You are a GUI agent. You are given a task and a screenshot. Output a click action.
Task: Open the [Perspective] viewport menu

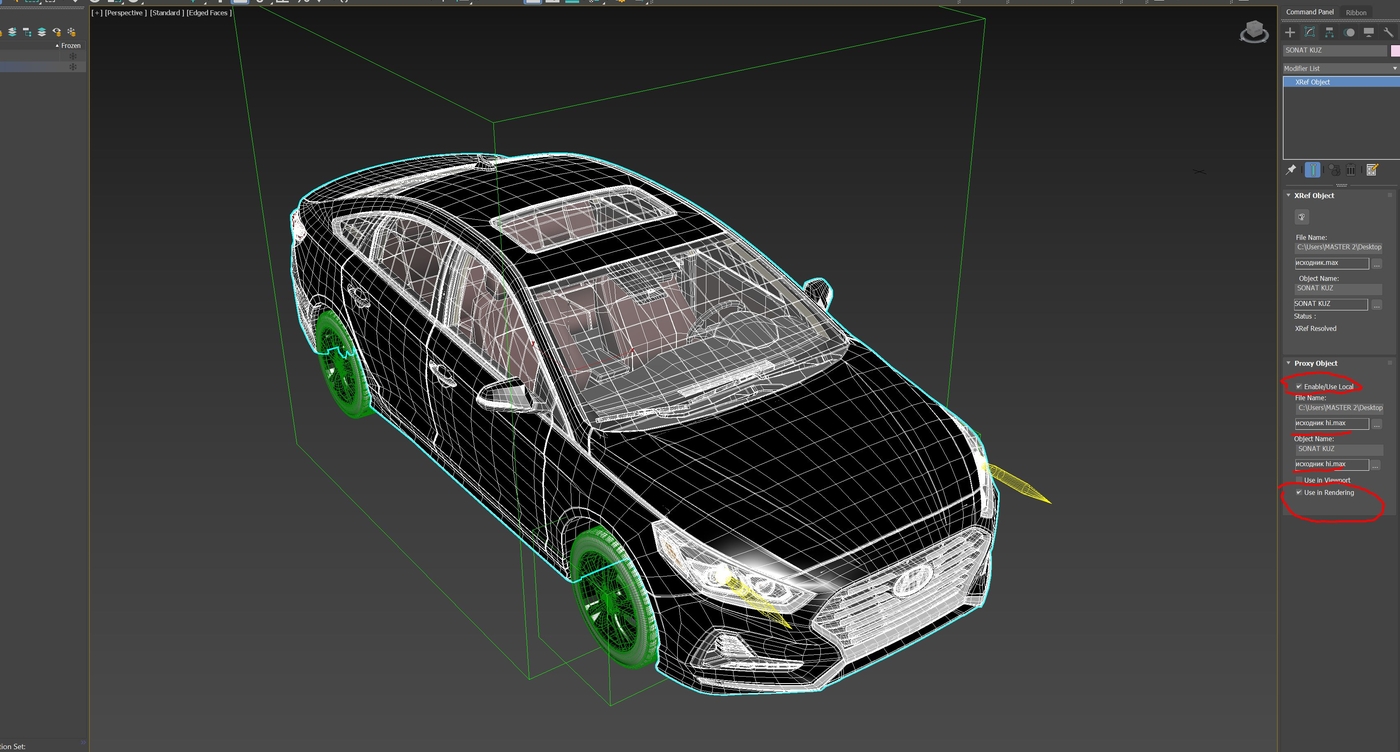coord(125,13)
